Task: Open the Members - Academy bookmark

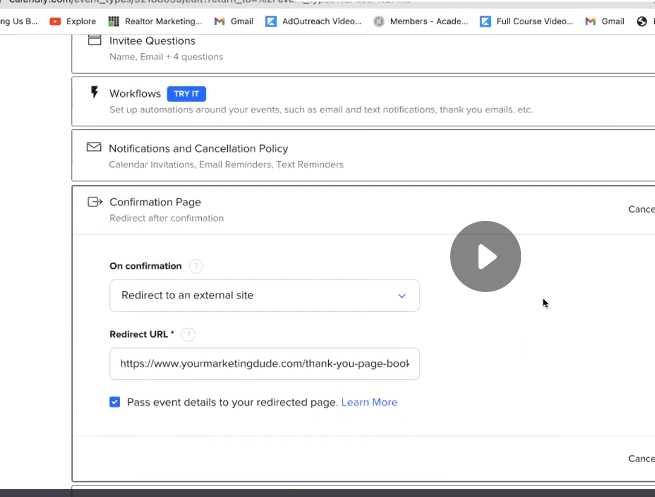Action: tap(421, 21)
